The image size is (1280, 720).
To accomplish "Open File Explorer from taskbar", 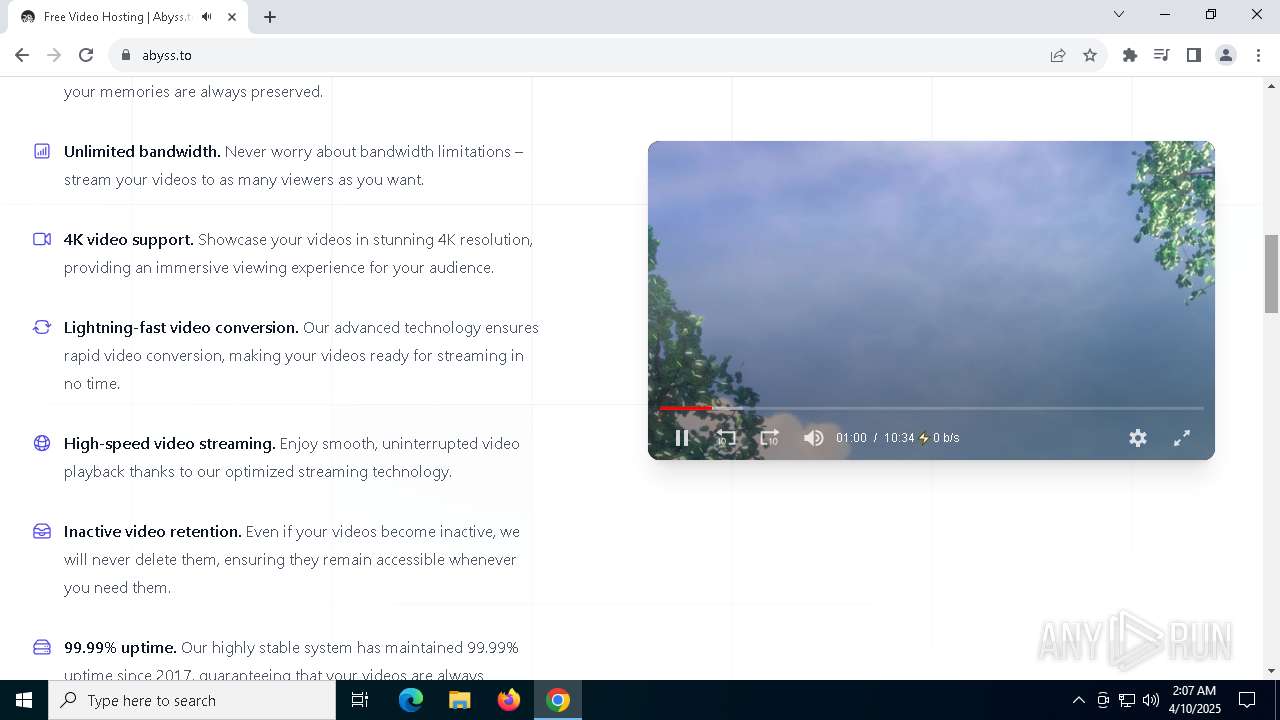I will tap(459, 700).
